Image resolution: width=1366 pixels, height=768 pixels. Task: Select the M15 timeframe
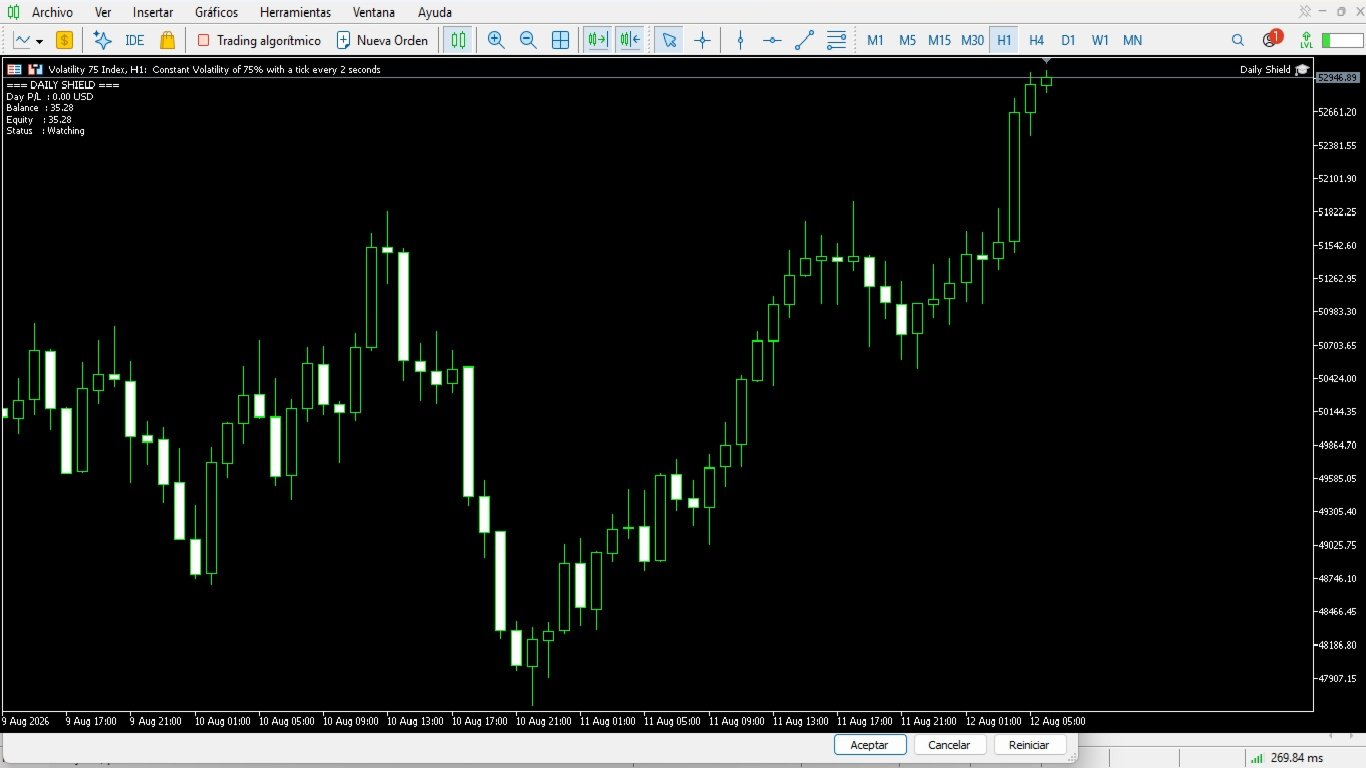click(x=939, y=40)
